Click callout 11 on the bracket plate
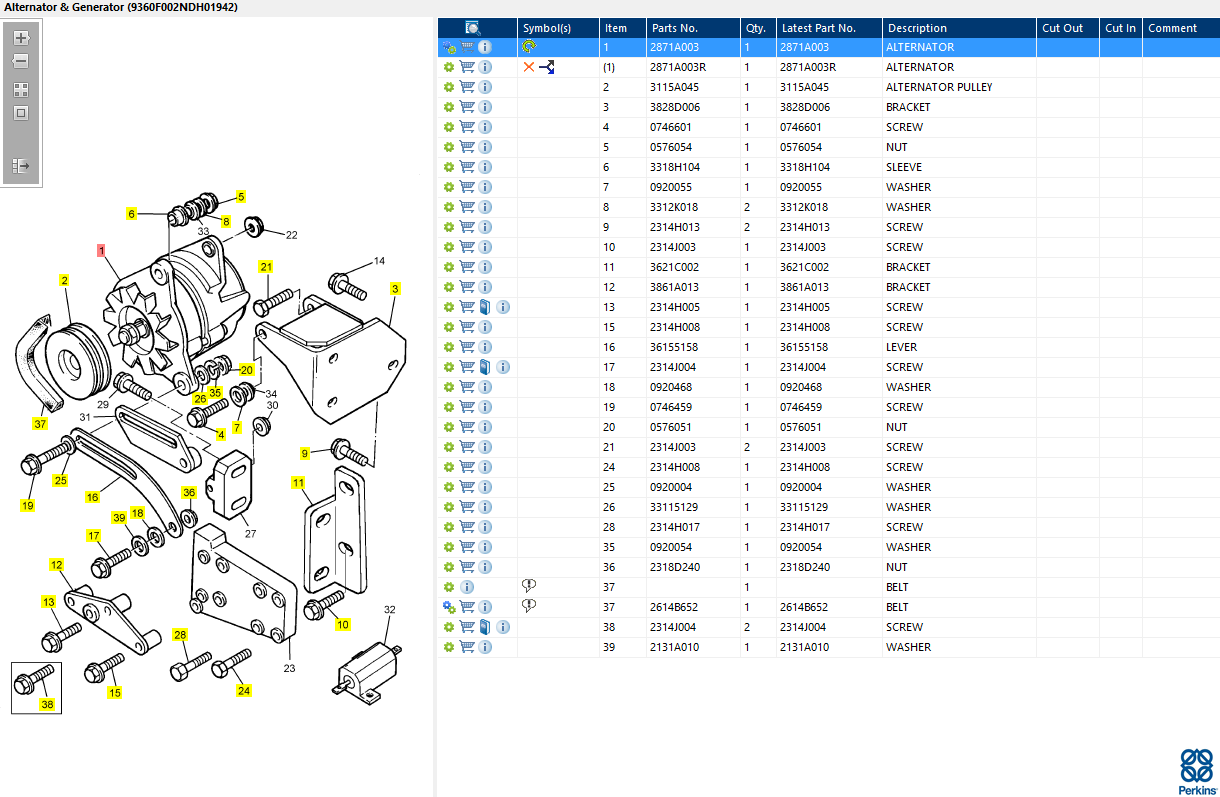 pos(298,483)
